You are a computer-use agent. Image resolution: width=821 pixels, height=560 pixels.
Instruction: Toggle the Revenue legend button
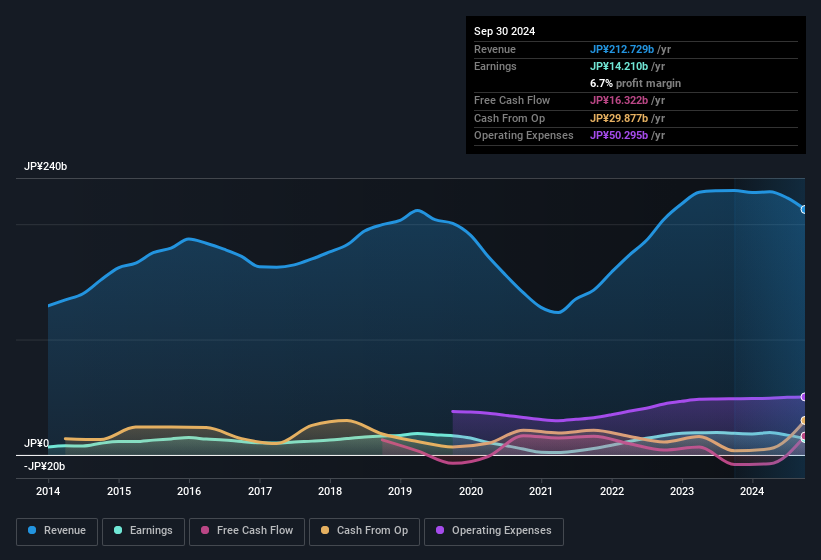click(57, 531)
